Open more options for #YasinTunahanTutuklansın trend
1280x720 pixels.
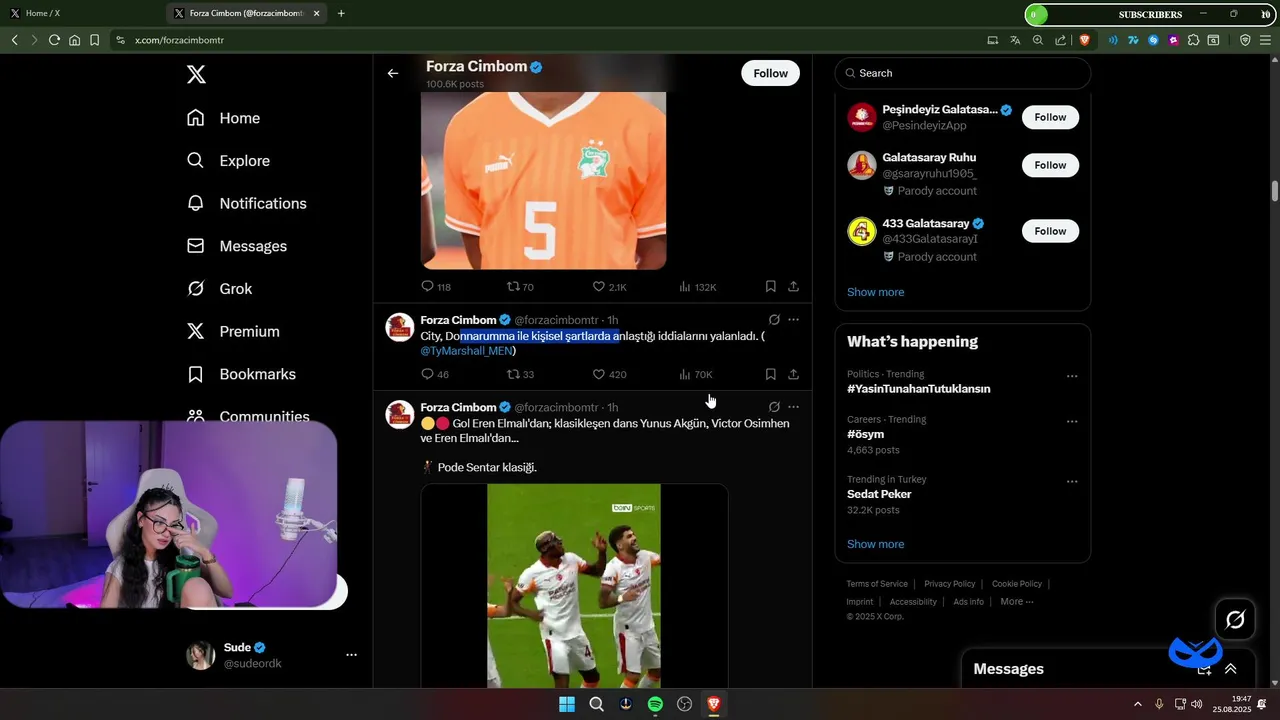[1072, 376]
